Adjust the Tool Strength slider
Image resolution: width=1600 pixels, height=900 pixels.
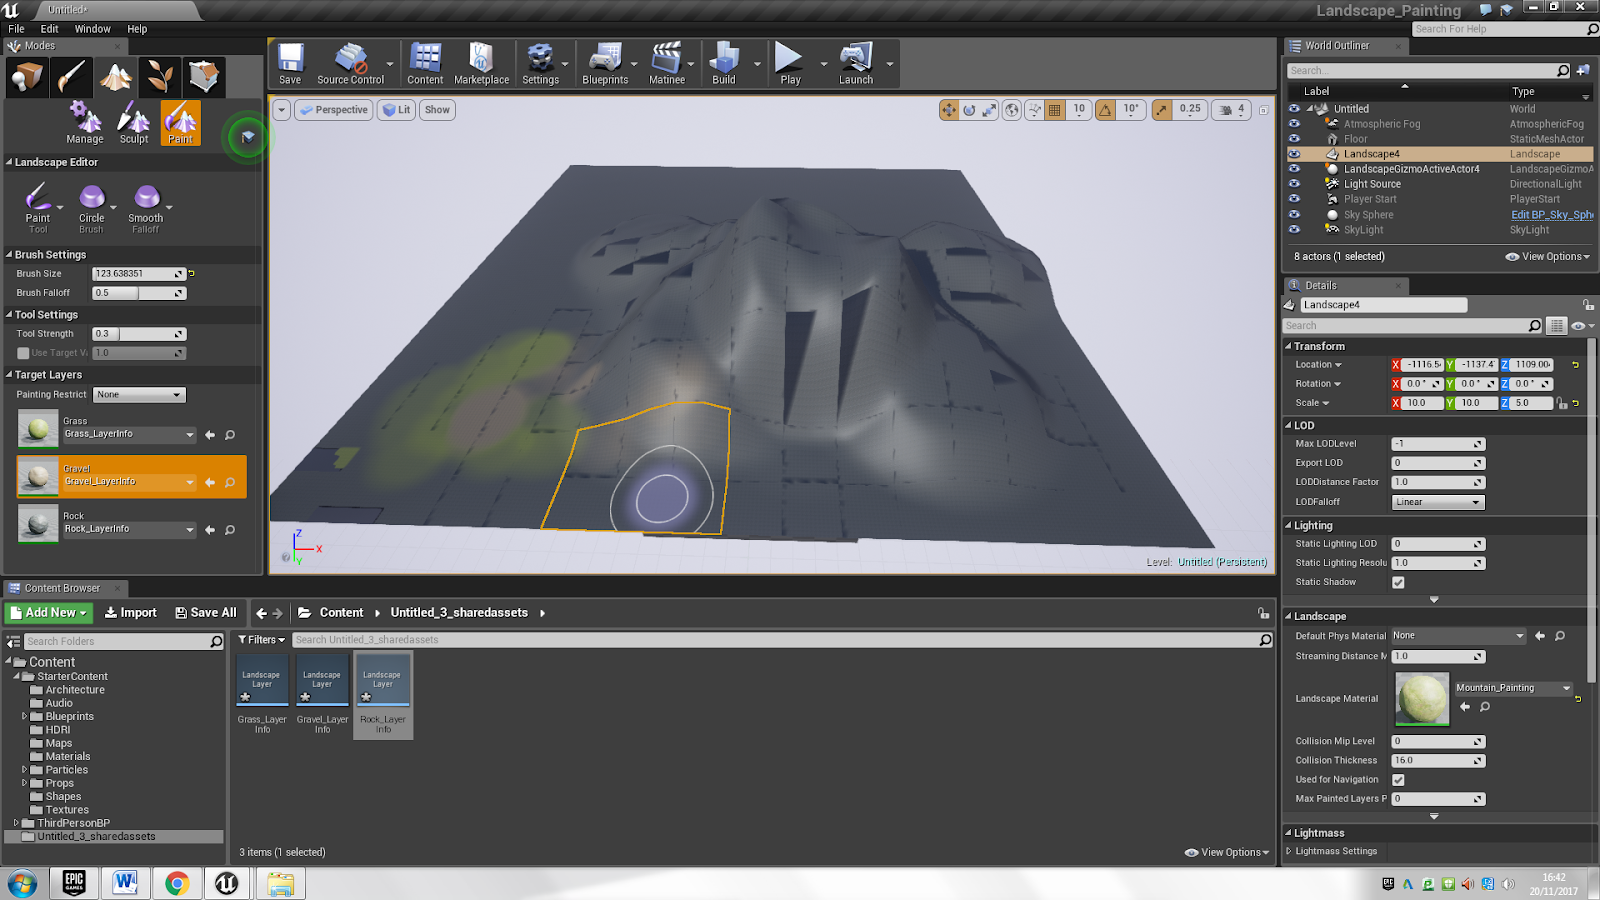pyautogui.click(x=139, y=334)
